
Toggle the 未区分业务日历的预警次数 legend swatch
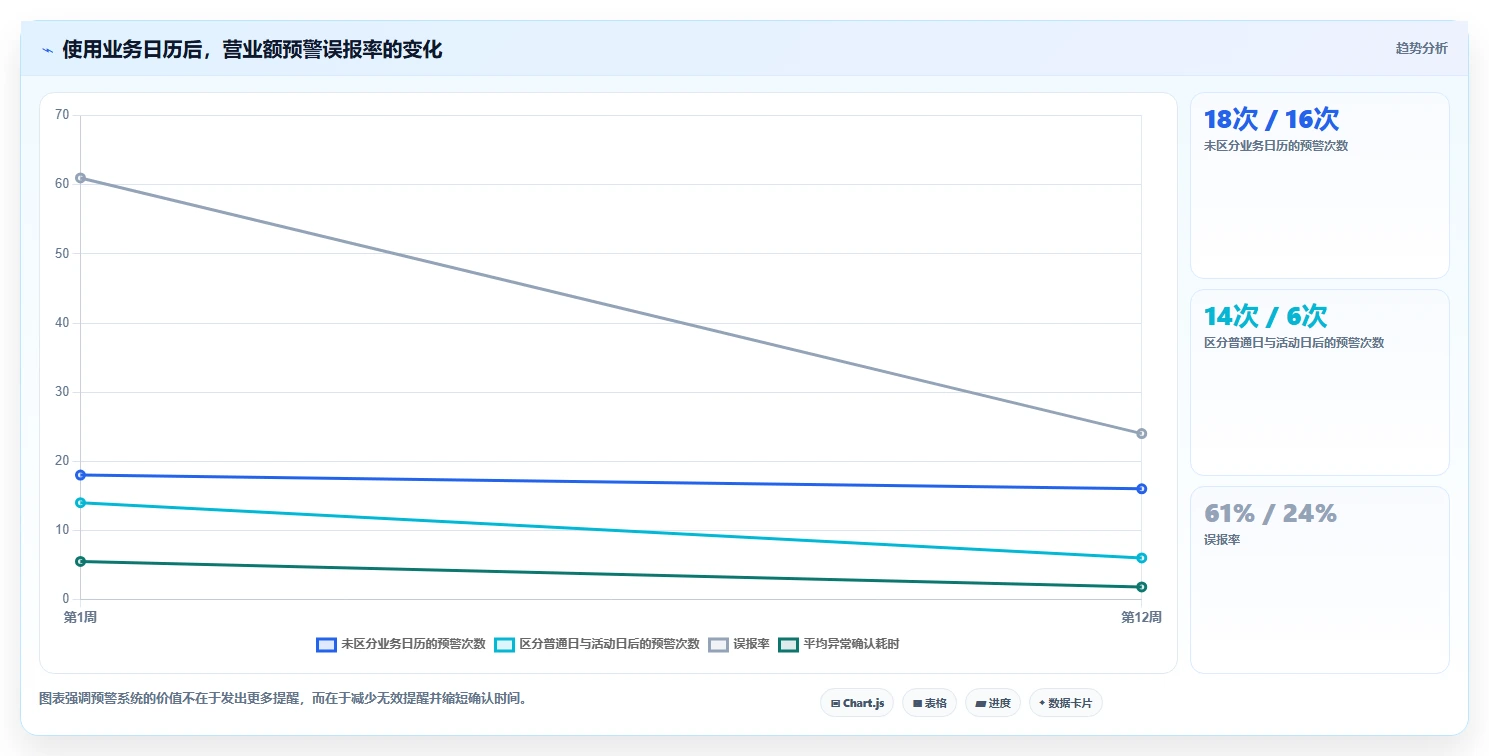coord(326,644)
